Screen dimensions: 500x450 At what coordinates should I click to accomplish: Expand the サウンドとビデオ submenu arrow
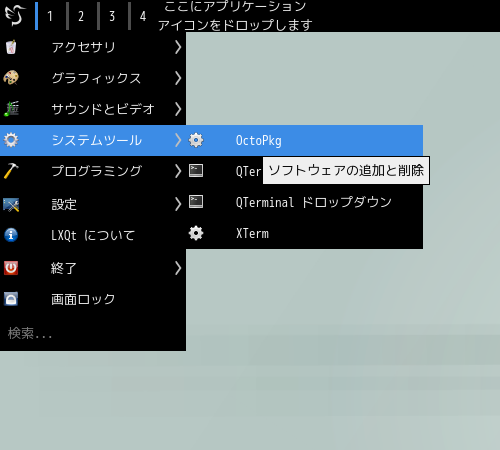[178, 109]
